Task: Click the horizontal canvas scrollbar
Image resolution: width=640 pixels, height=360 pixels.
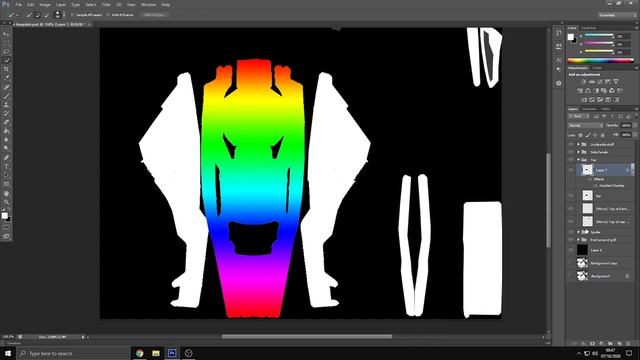Action: coord(307,337)
